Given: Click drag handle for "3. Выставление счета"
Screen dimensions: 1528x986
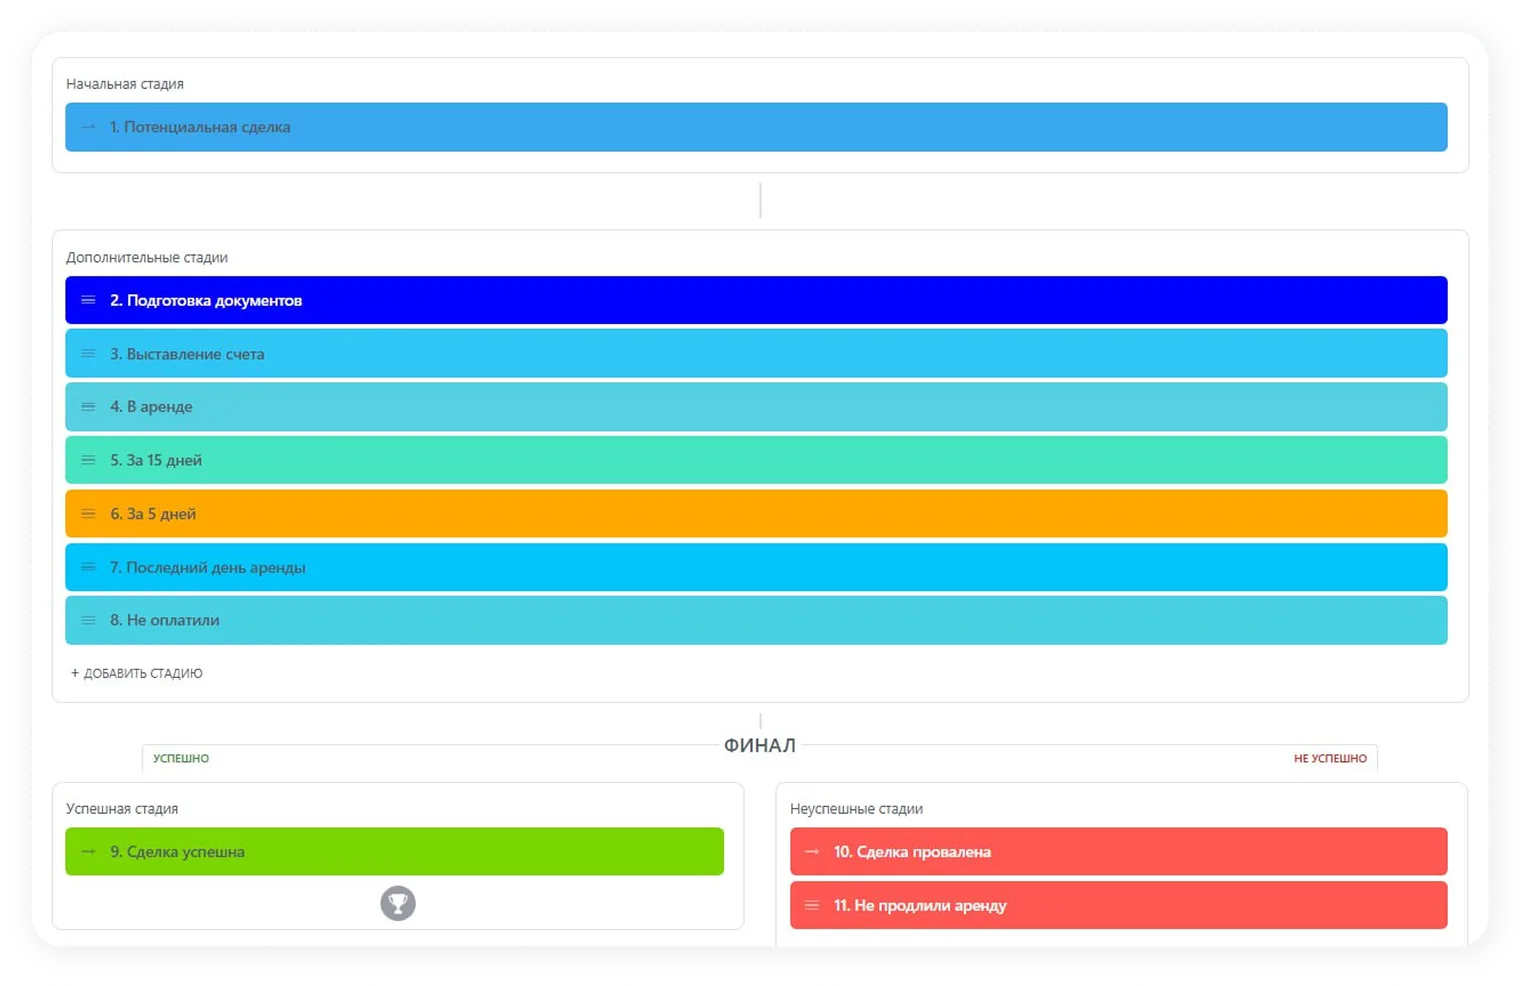Looking at the screenshot, I should tap(88, 354).
